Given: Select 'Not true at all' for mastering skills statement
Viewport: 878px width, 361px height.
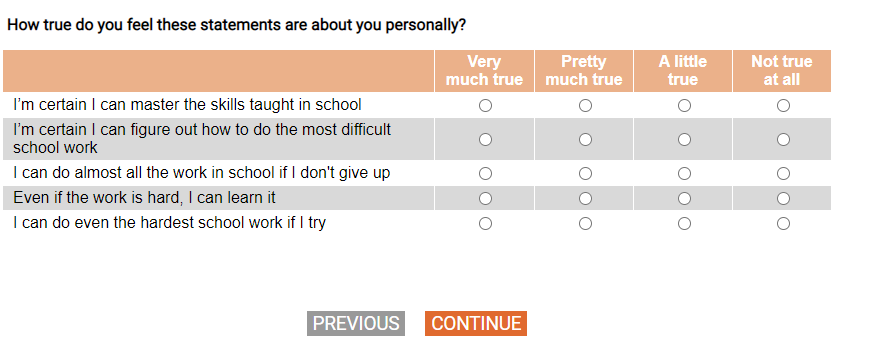Looking at the screenshot, I should coord(783,105).
